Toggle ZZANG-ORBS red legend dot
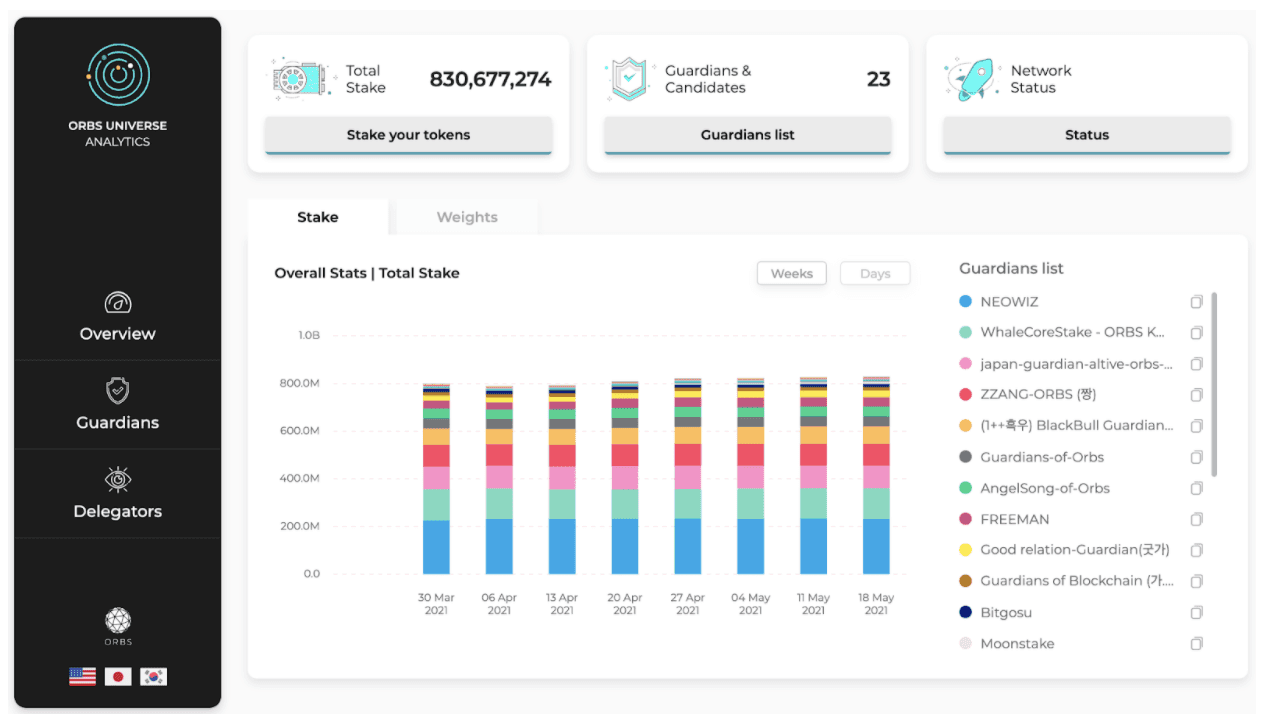Viewport: 1264px width, 722px height. [965, 395]
